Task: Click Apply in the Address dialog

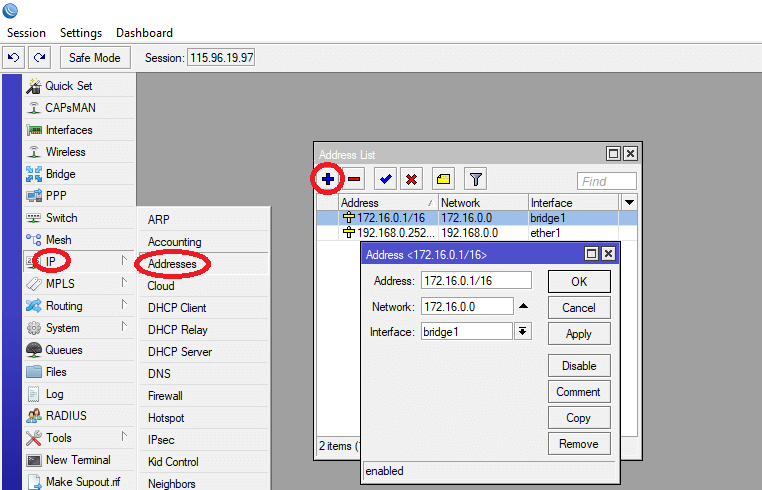Action: point(579,334)
